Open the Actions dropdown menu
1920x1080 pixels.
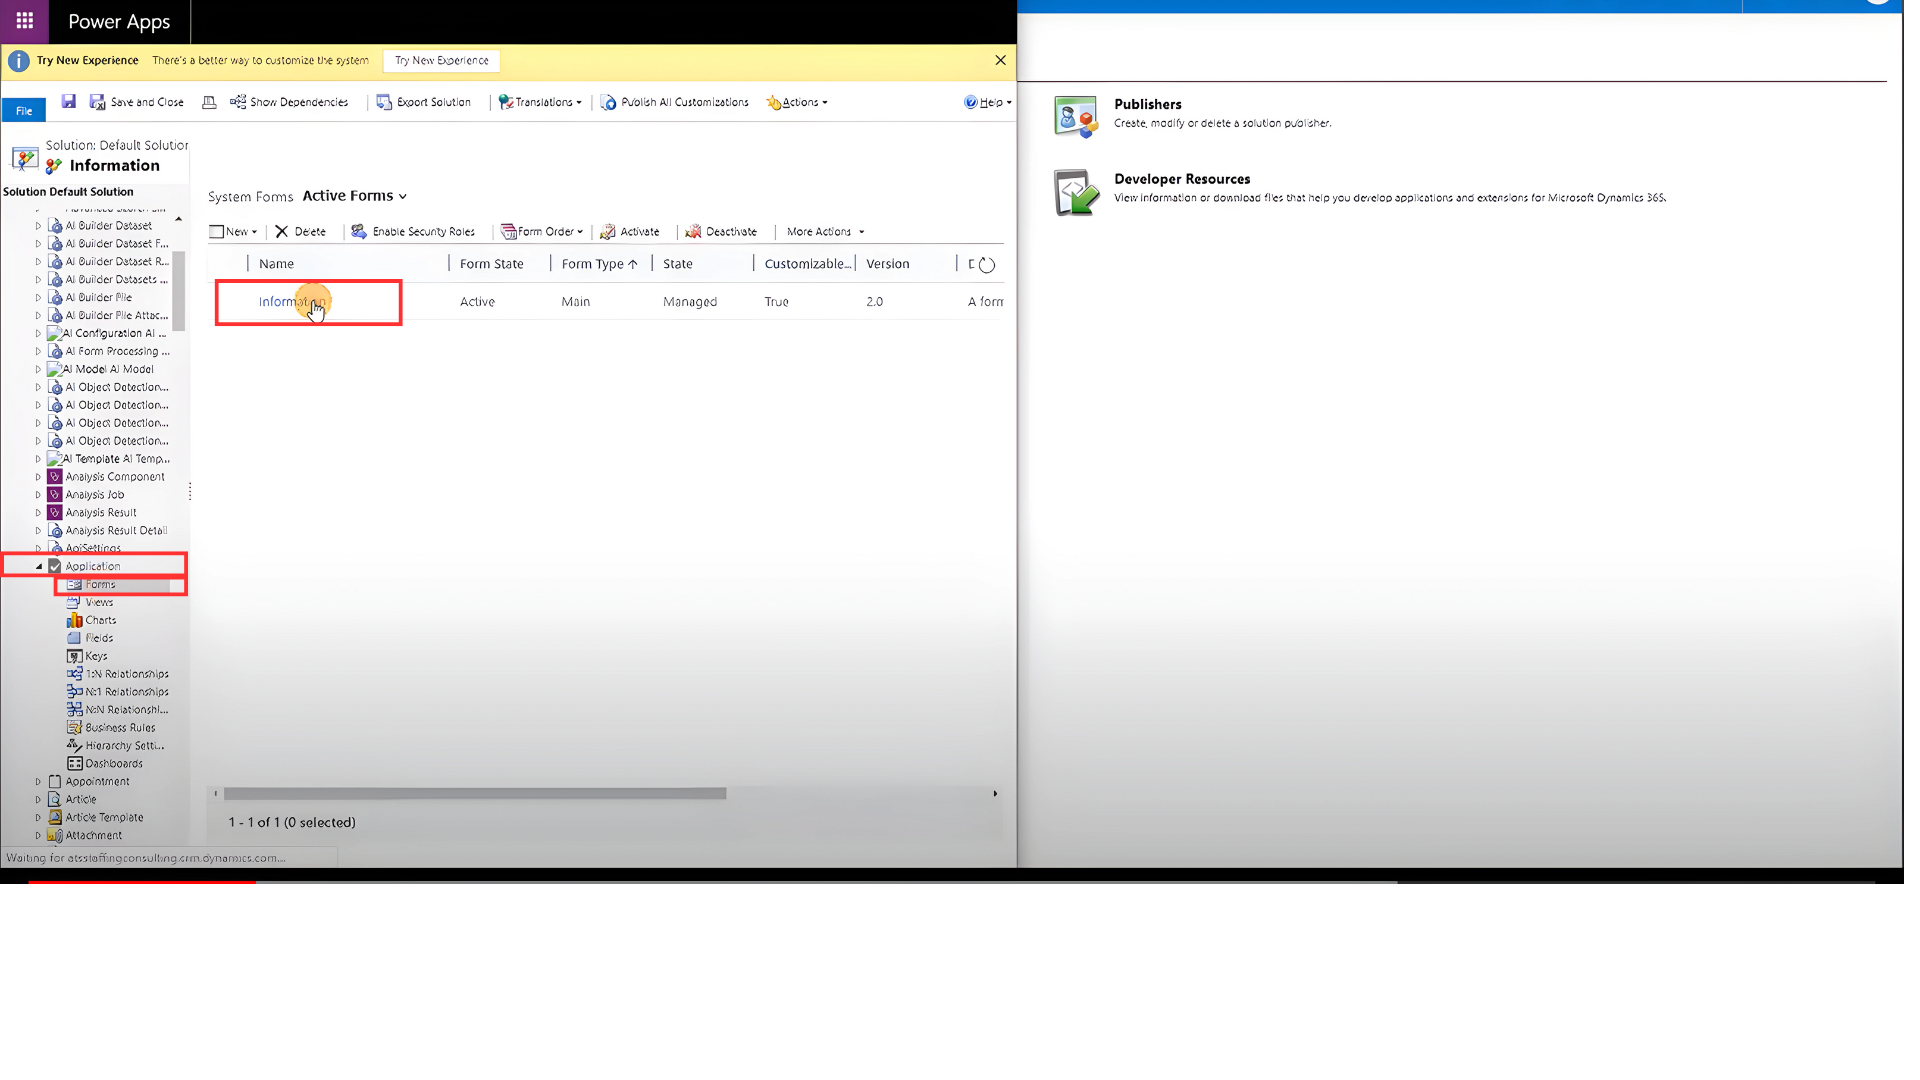coord(797,102)
